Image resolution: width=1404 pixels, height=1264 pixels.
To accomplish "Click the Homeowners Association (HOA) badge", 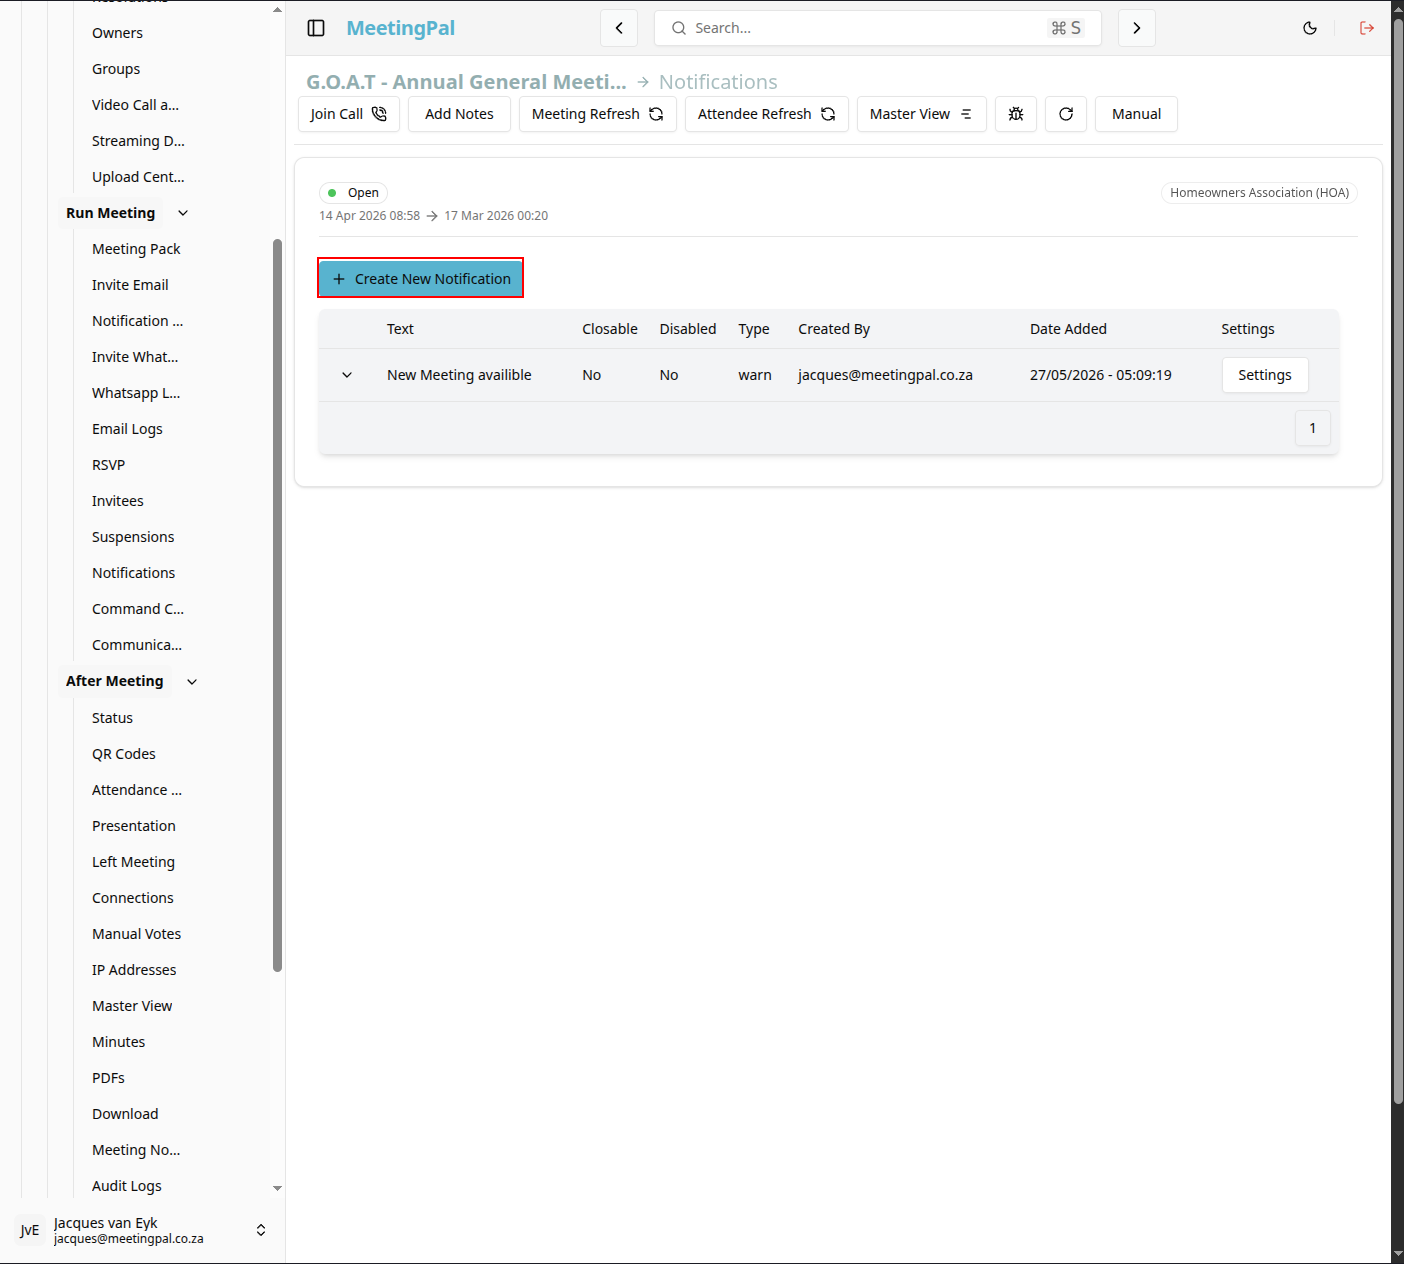I will pos(1259,193).
